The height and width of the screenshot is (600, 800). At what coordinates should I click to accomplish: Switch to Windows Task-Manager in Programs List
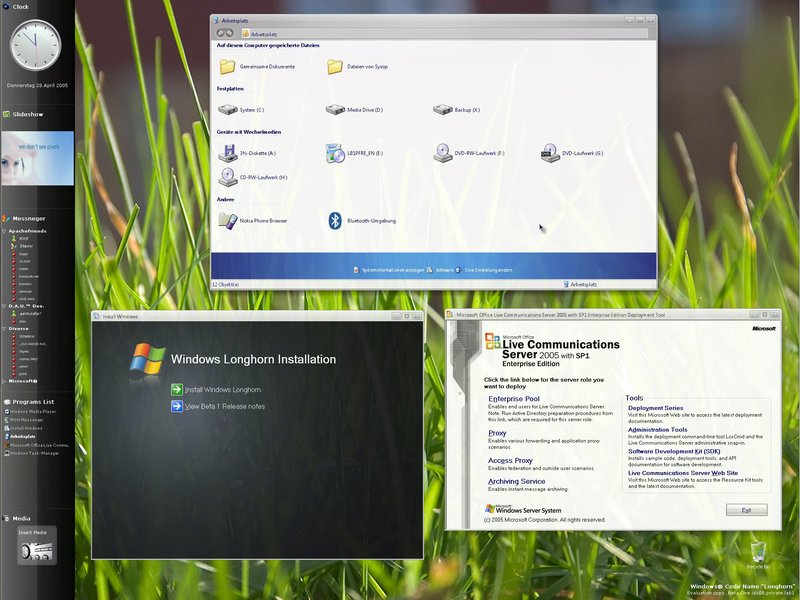pyautogui.click(x=34, y=453)
